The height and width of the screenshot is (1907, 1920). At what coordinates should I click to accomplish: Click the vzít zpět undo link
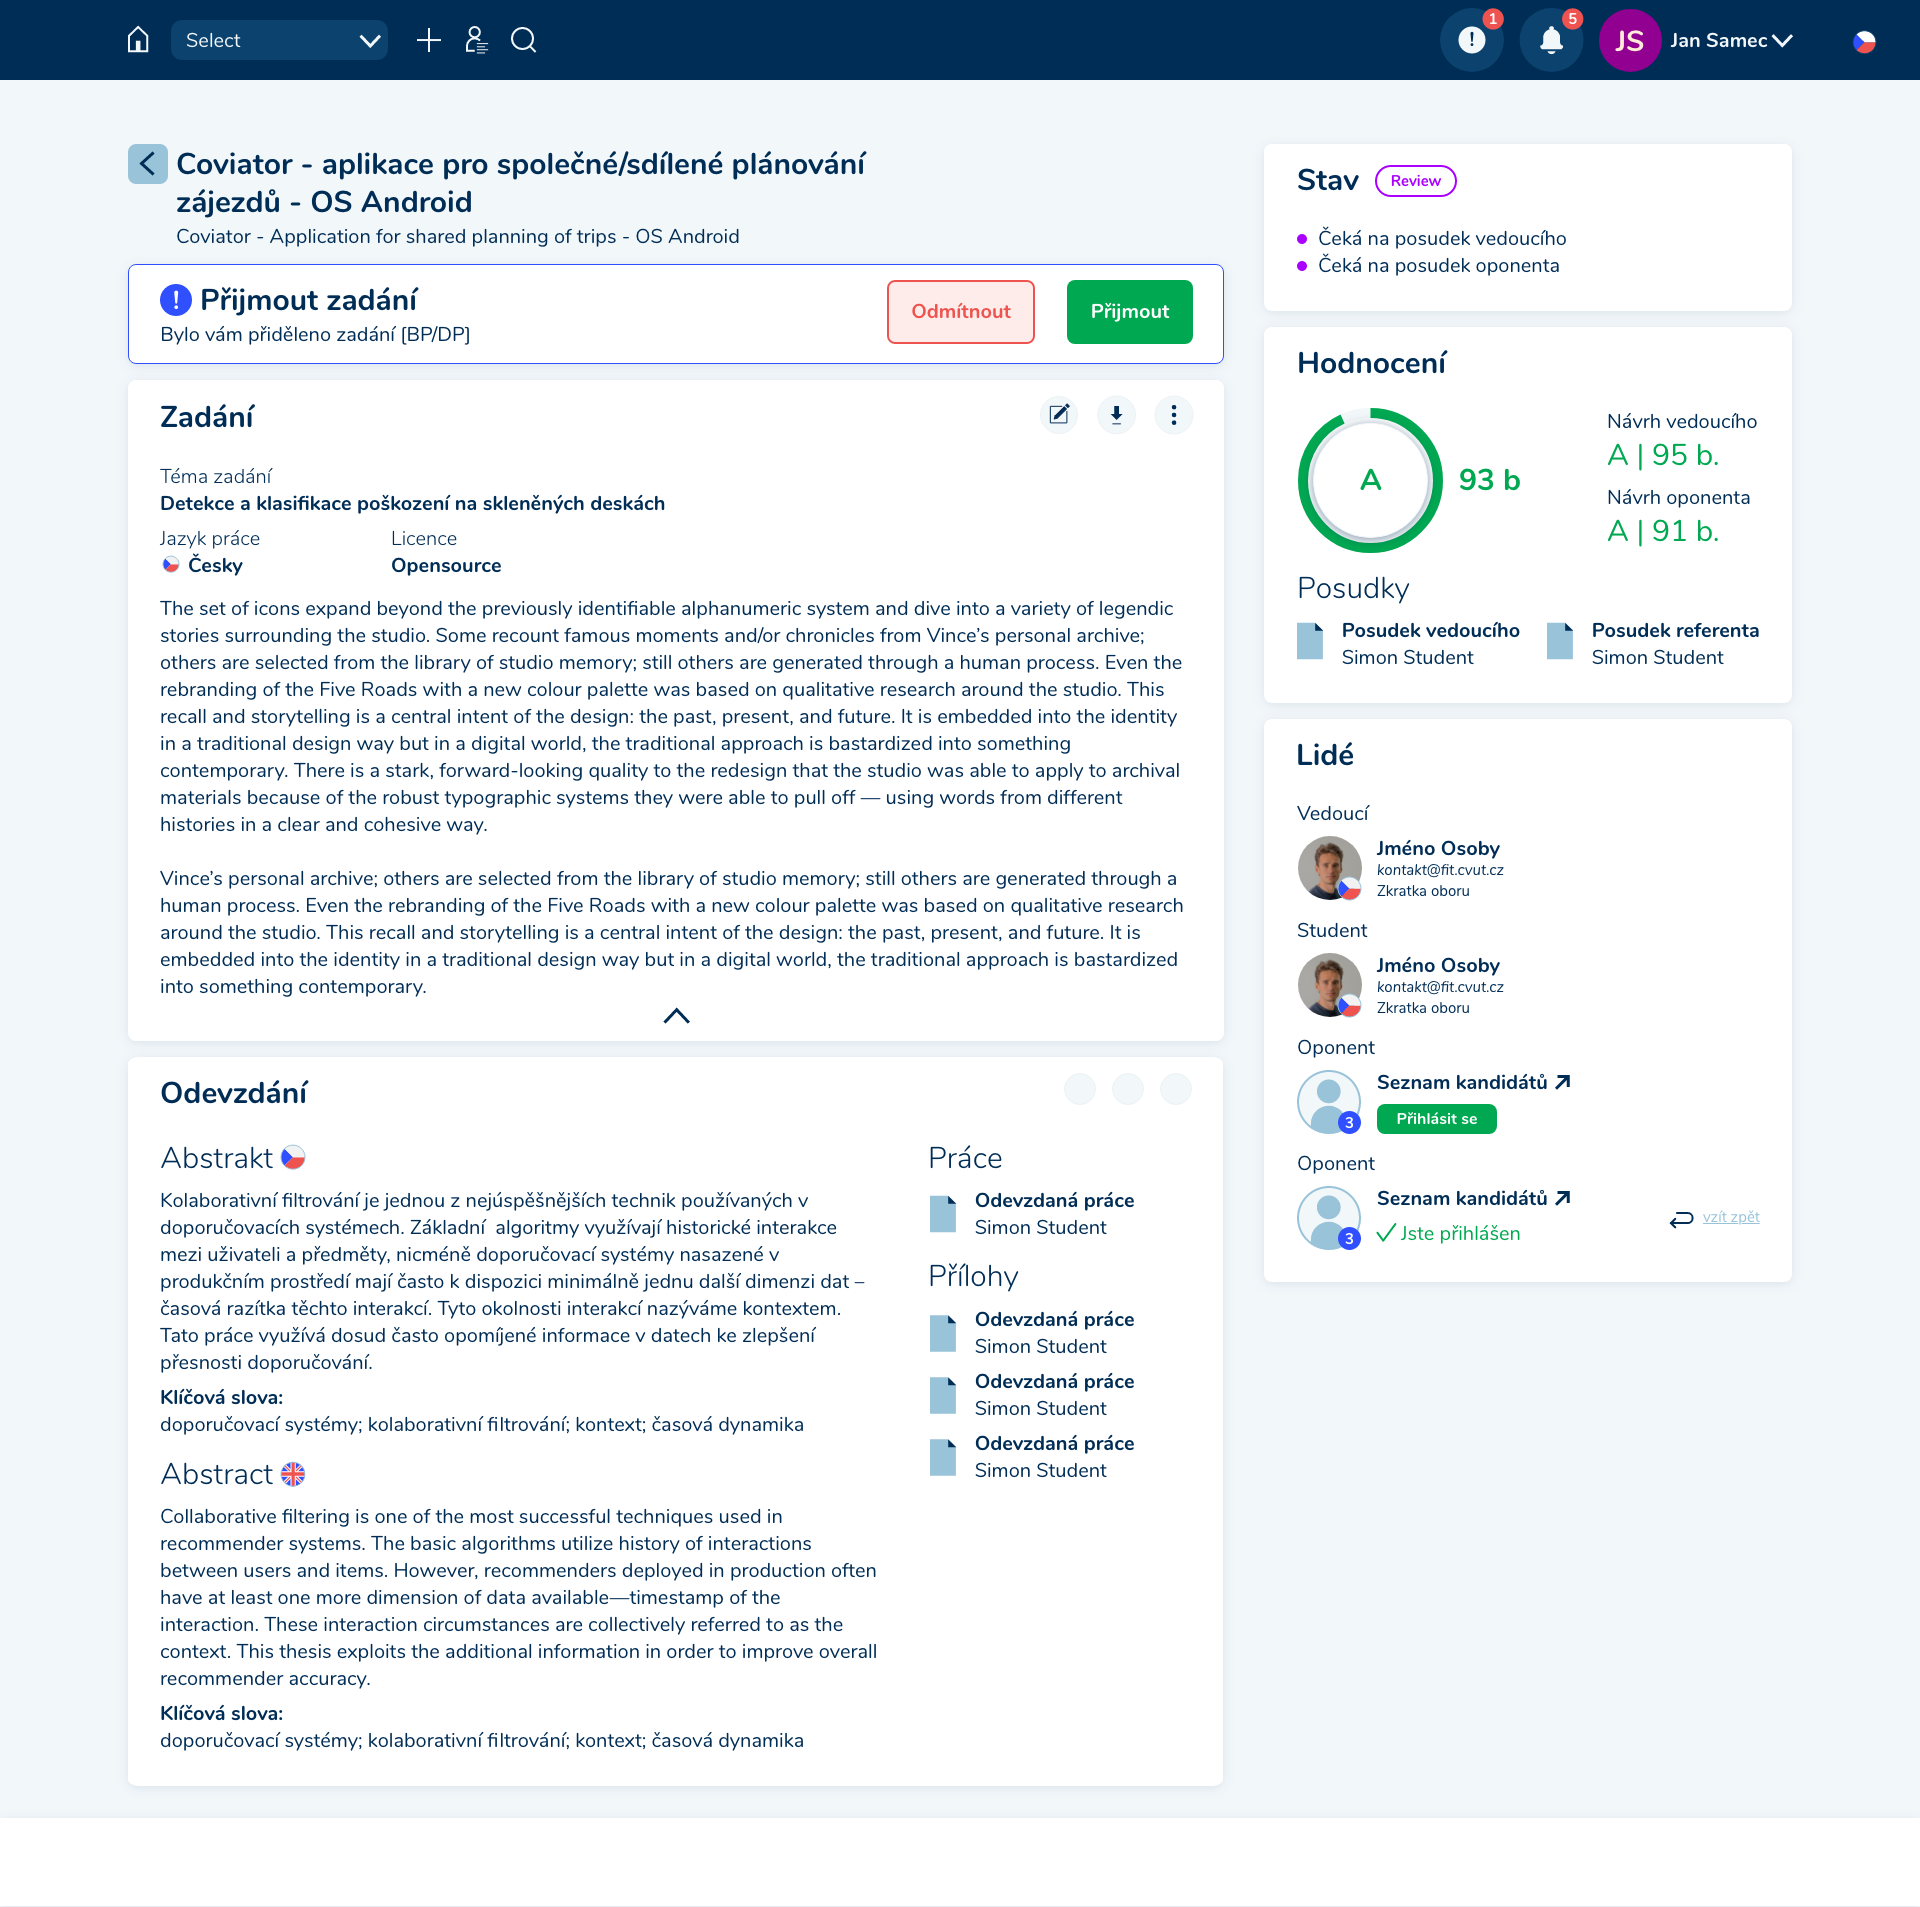point(1730,1217)
